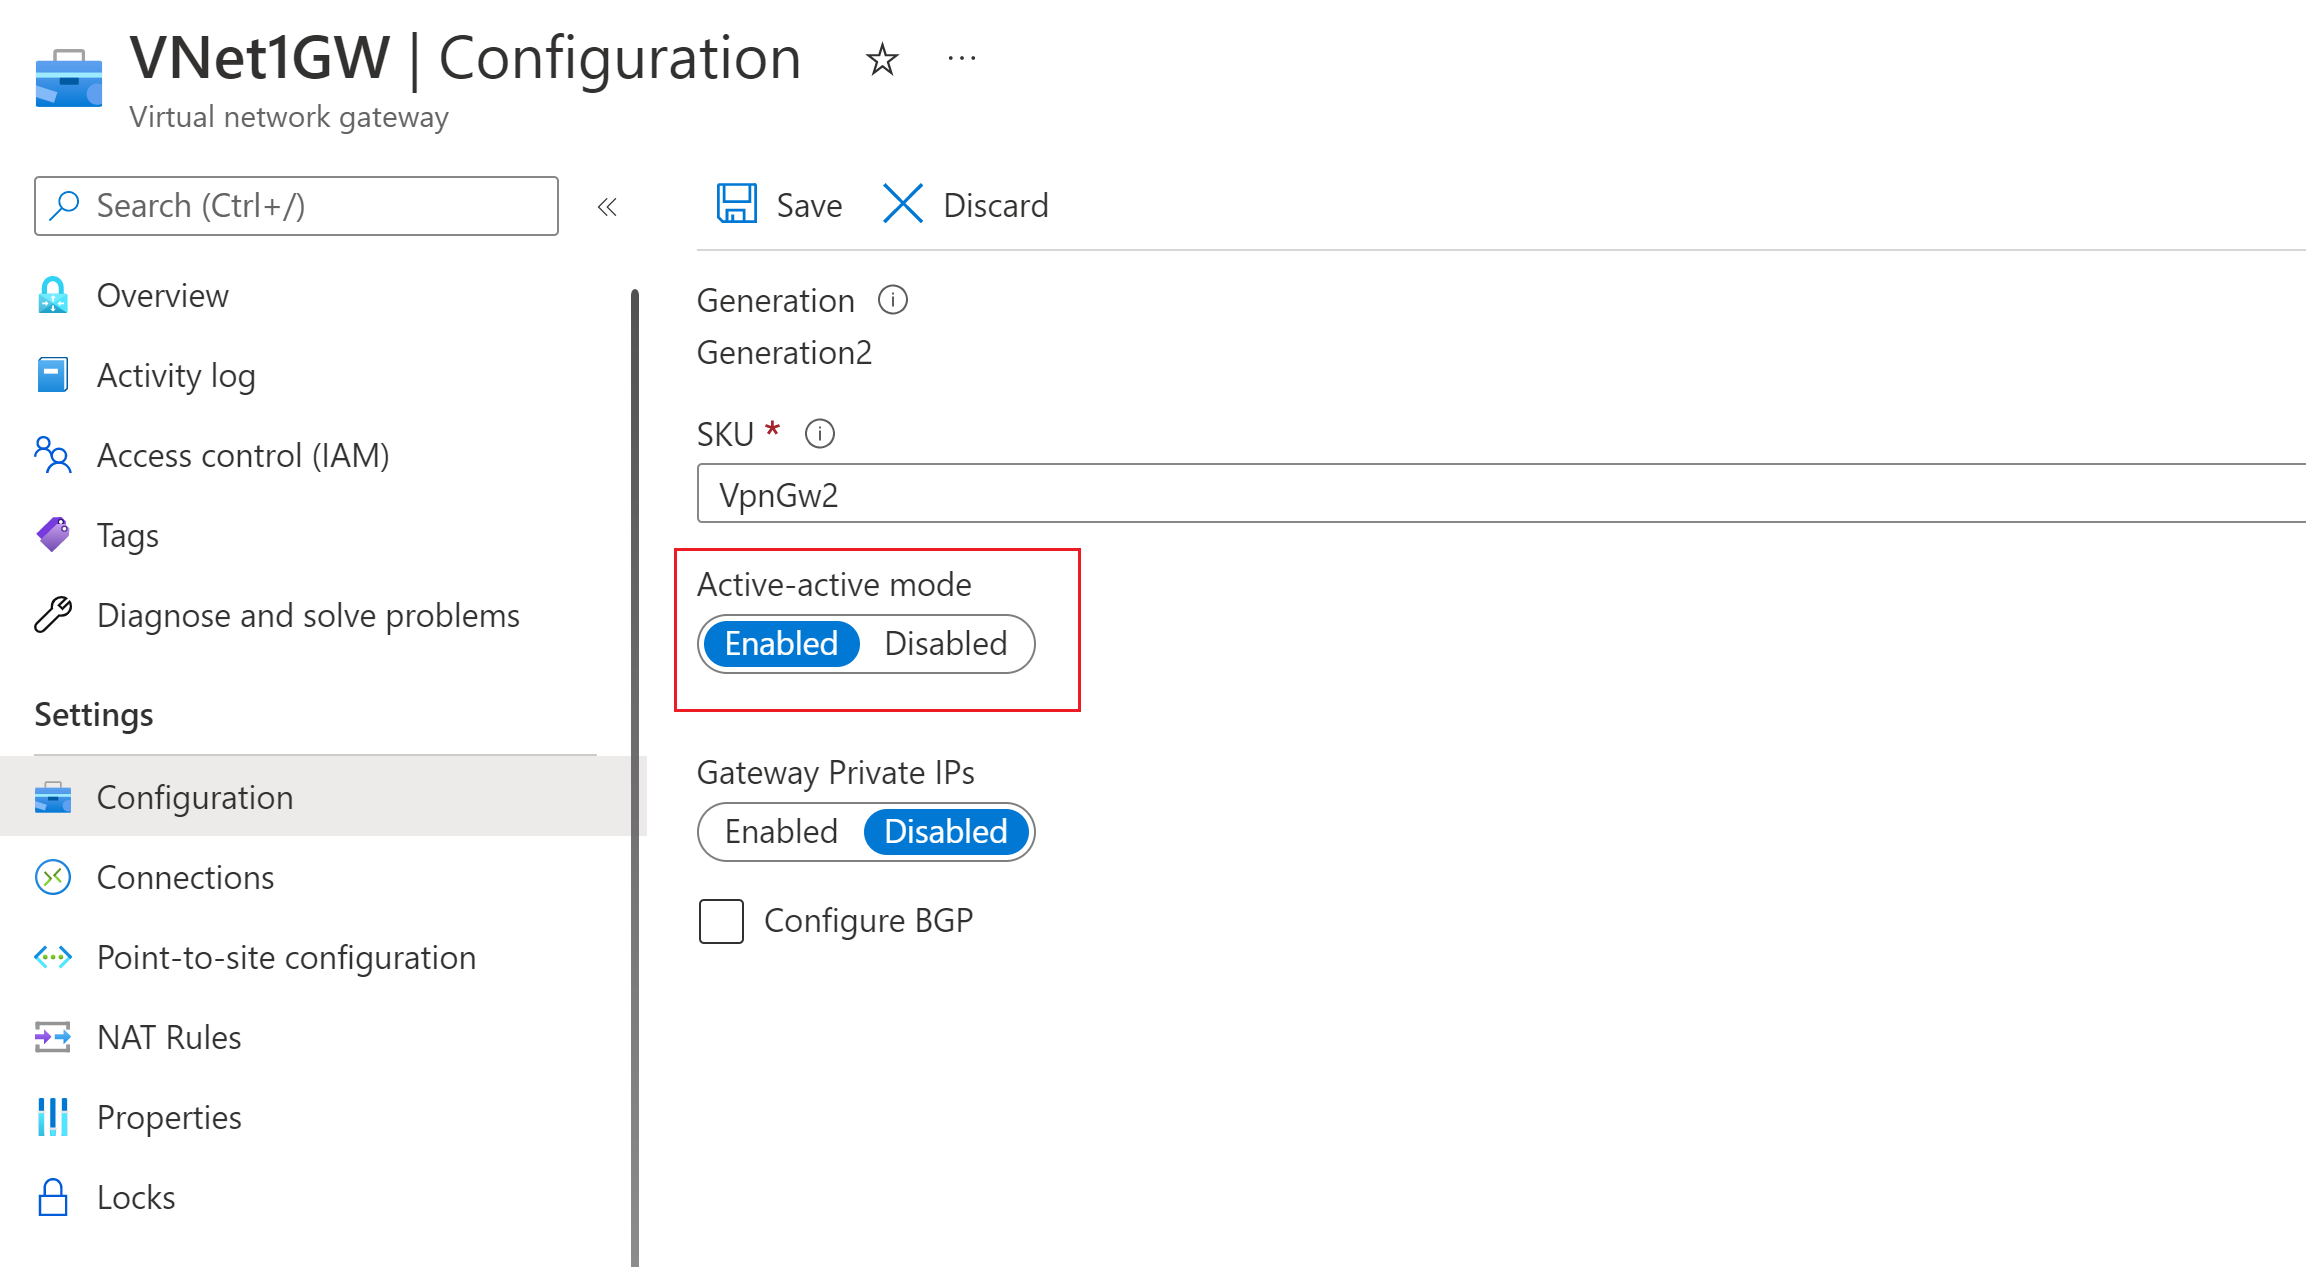Screen dimensions: 2306x1267
Task: Click the favorite star icon
Action: point(881,60)
